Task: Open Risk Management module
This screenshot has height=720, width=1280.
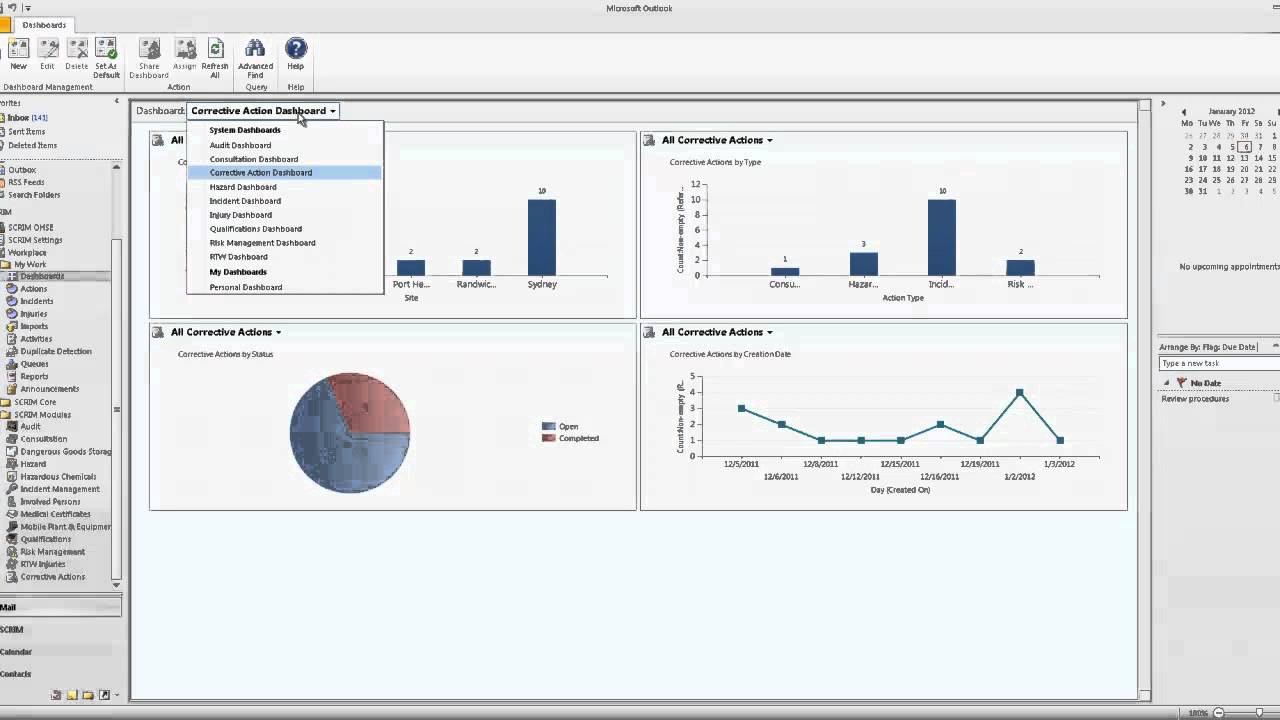Action: pos(52,552)
